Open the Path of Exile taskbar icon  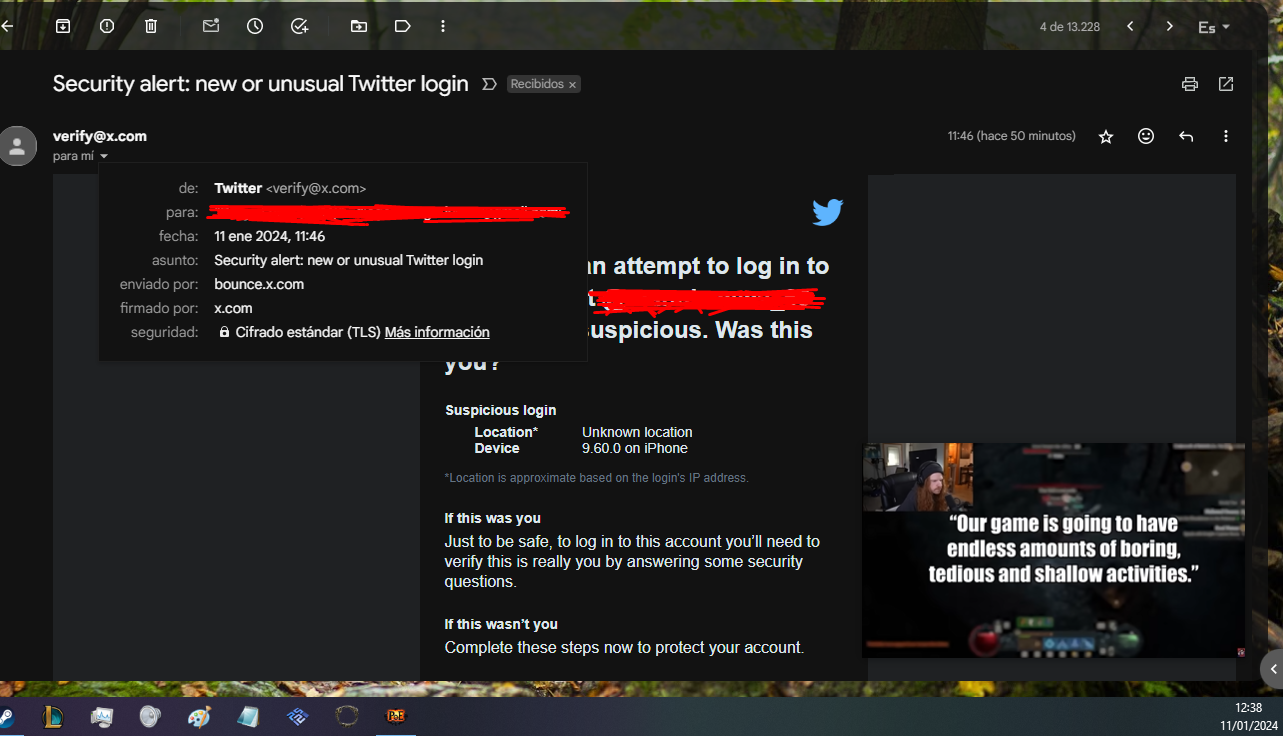coord(395,716)
